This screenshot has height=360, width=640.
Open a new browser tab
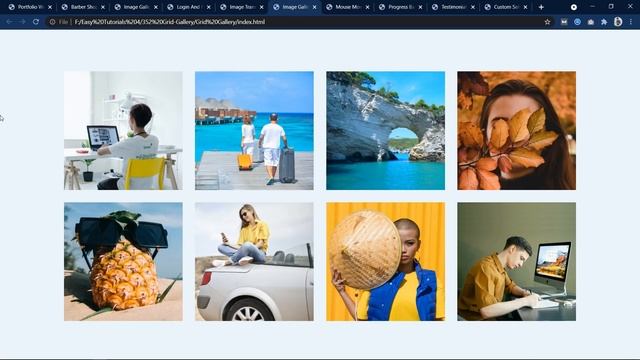point(541,7)
